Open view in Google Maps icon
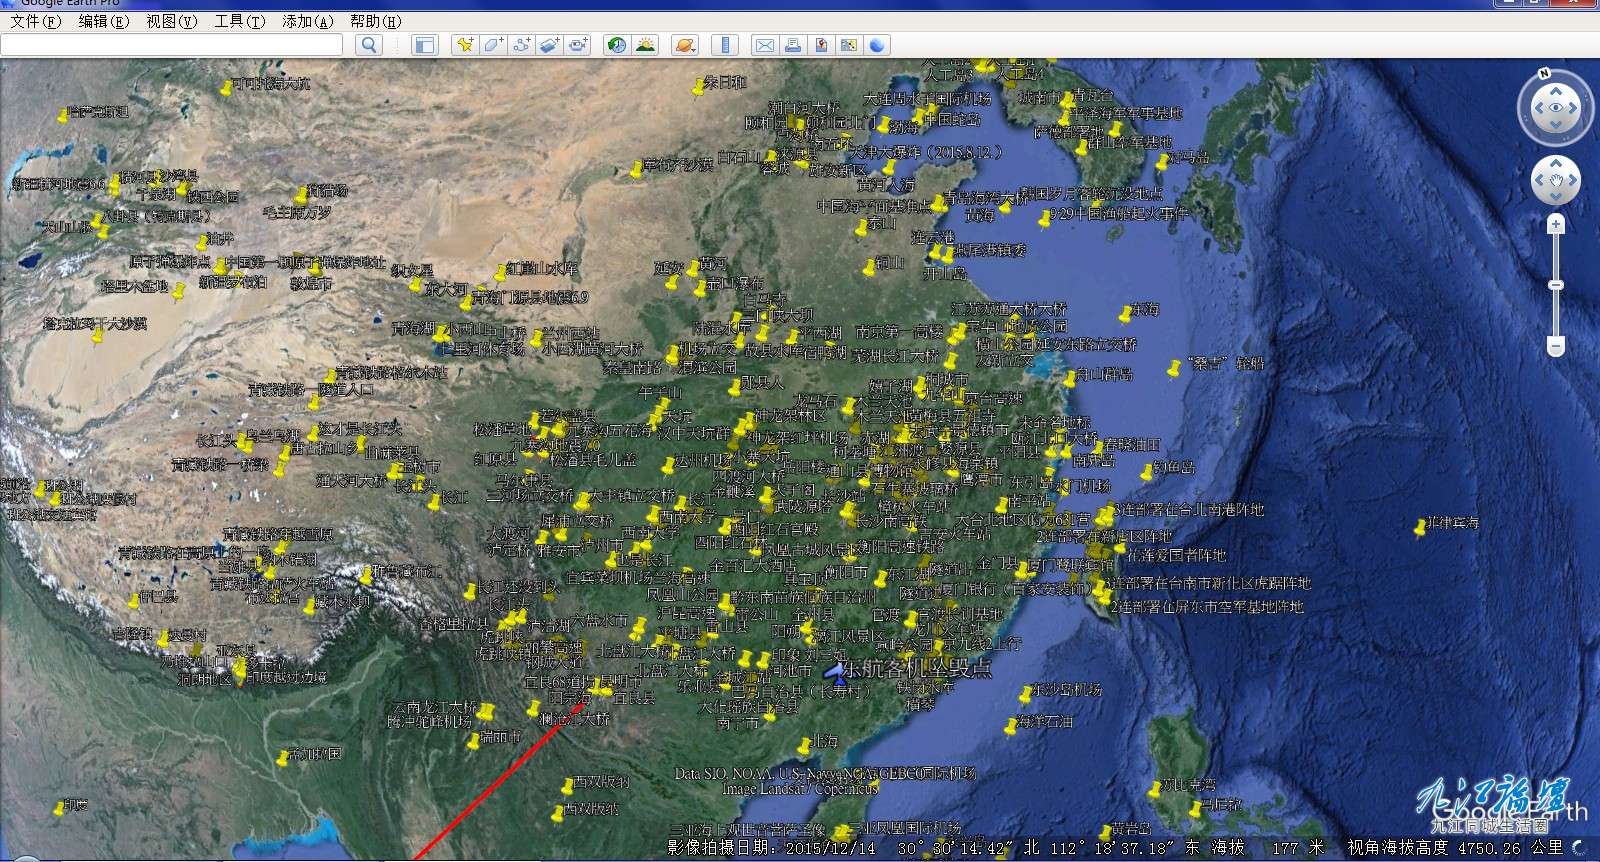This screenshot has width=1600, height=862. coord(849,45)
